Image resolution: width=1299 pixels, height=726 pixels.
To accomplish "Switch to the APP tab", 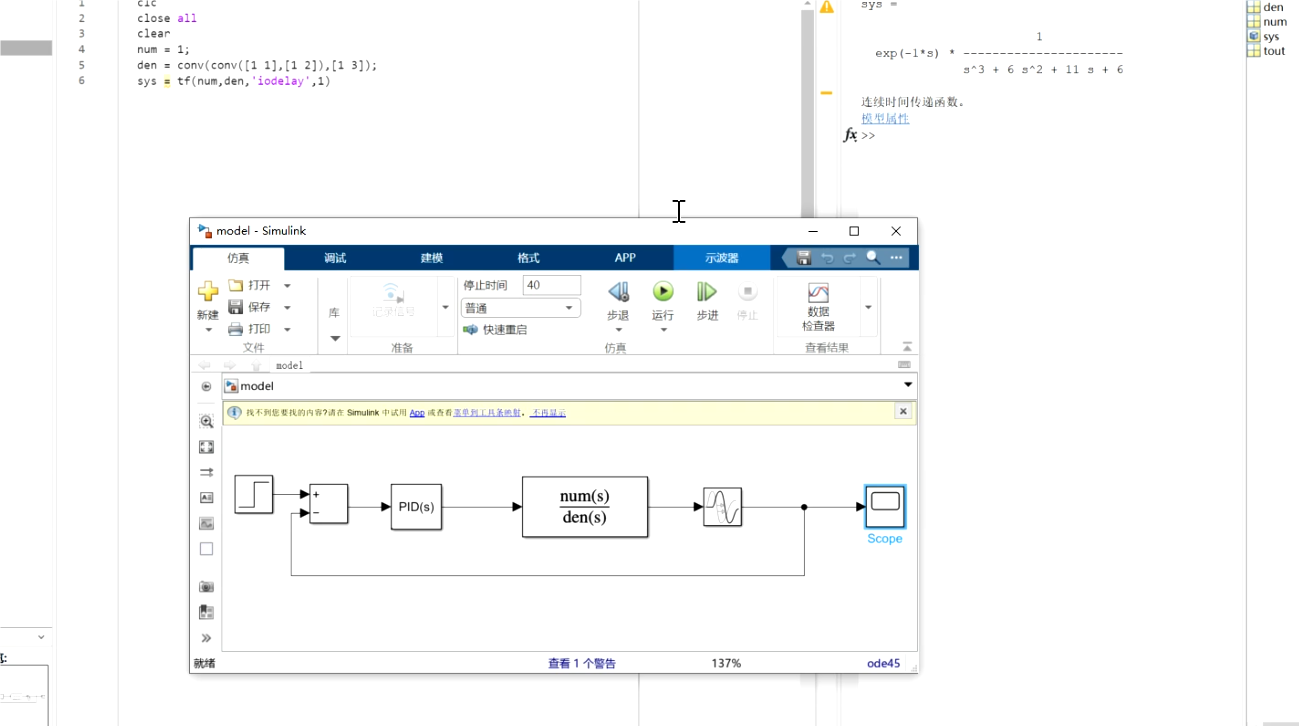I will click(x=625, y=258).
